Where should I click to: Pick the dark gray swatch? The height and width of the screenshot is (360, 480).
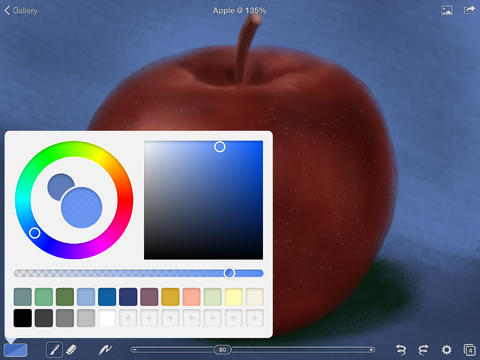44,318
